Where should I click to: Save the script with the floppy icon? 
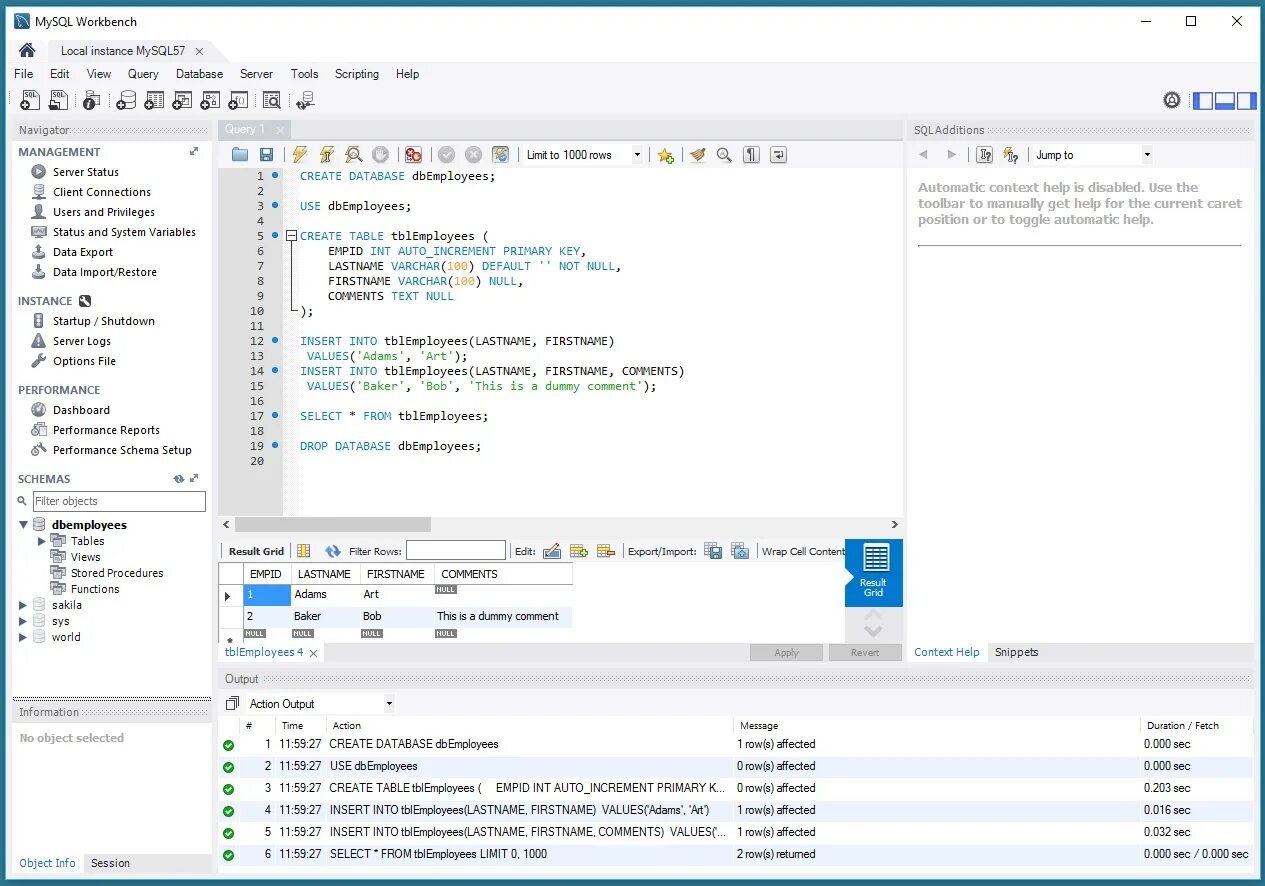point(266,155)
